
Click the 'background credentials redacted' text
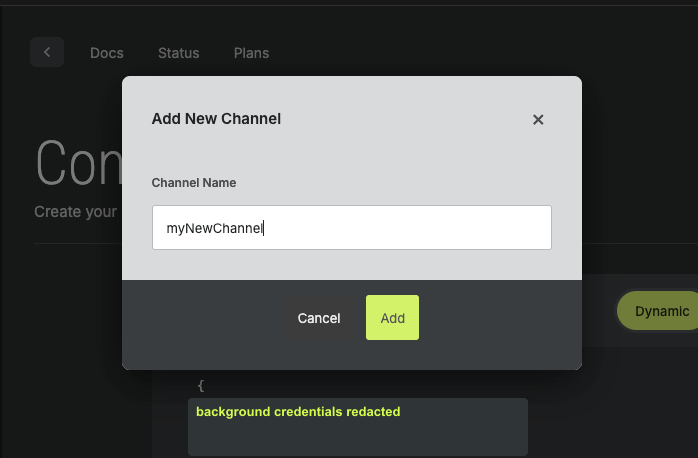298,412
